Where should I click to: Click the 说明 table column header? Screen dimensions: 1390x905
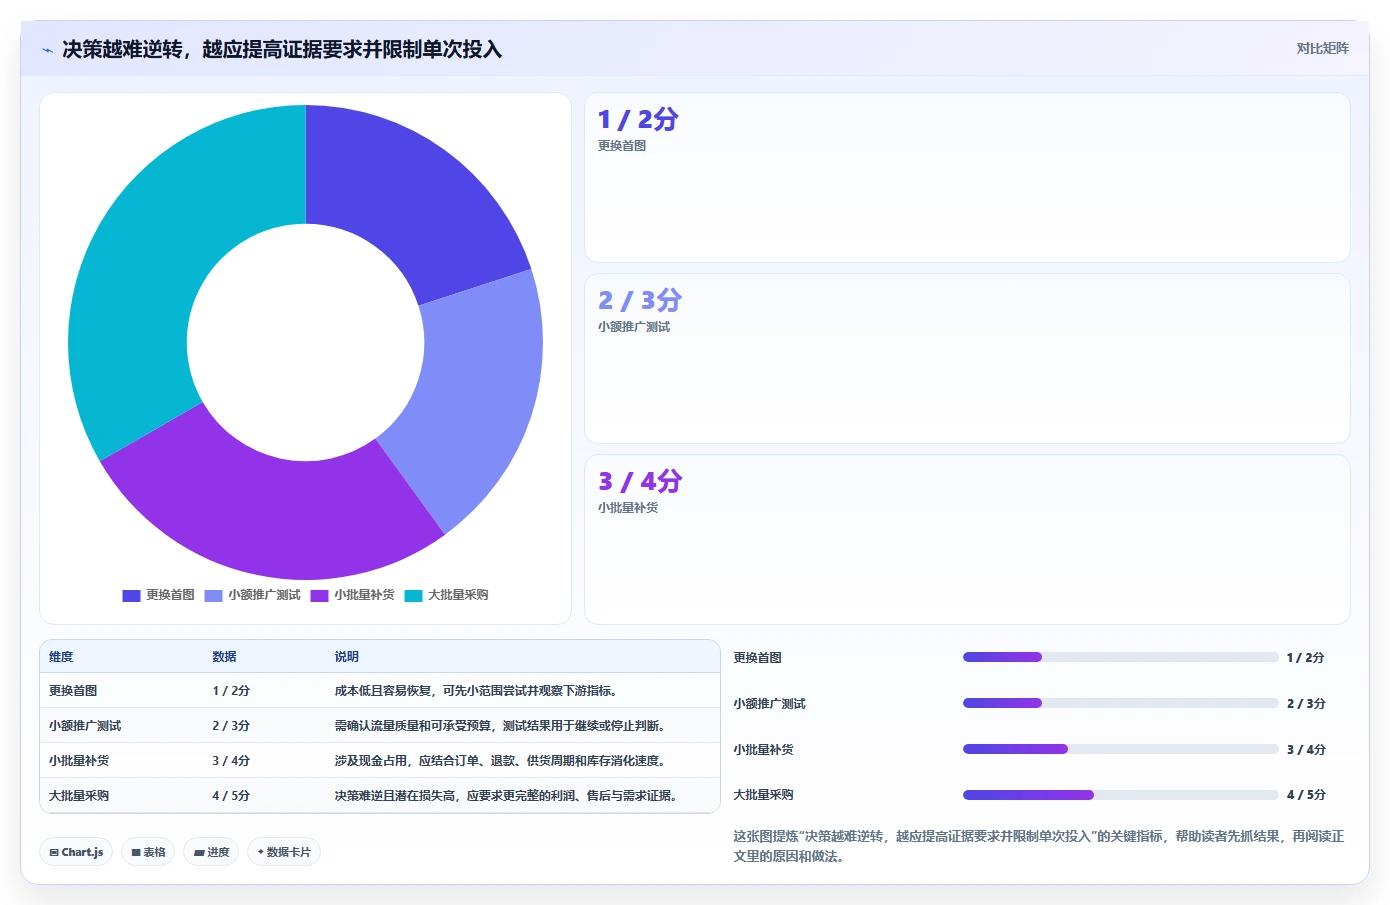pos(346,657)
